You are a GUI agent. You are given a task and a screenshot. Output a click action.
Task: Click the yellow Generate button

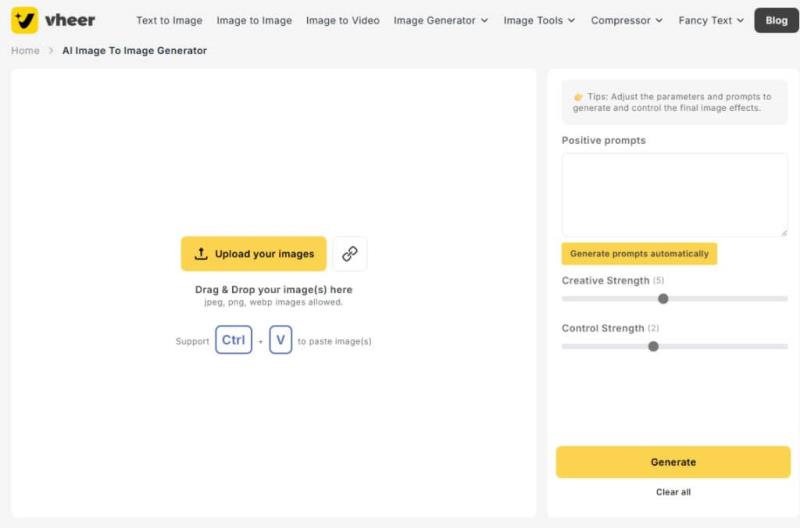(x=673, y=462)
